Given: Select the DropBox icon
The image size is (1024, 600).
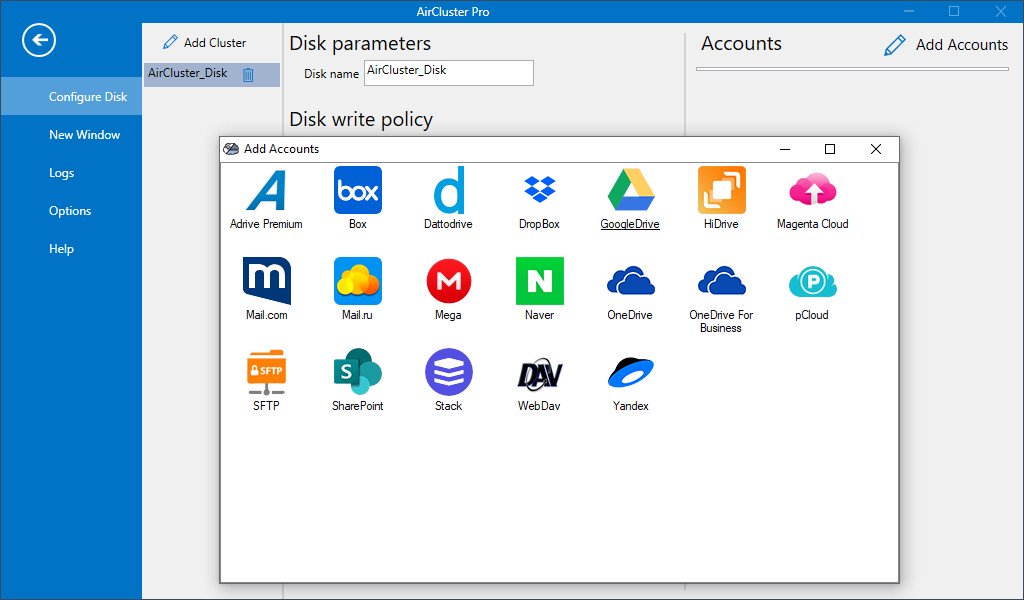Looking at the screenshot, I should (x=539, y=189).
